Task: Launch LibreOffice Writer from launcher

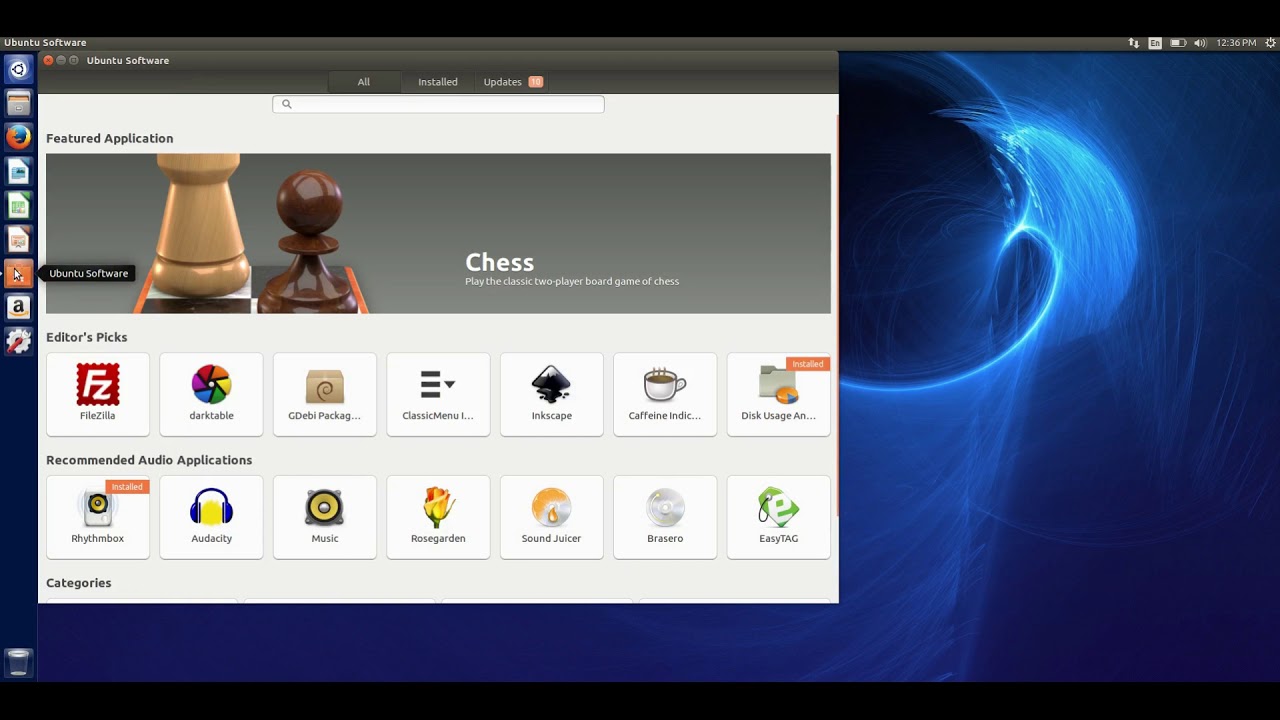Action: [x=18, y=172]
